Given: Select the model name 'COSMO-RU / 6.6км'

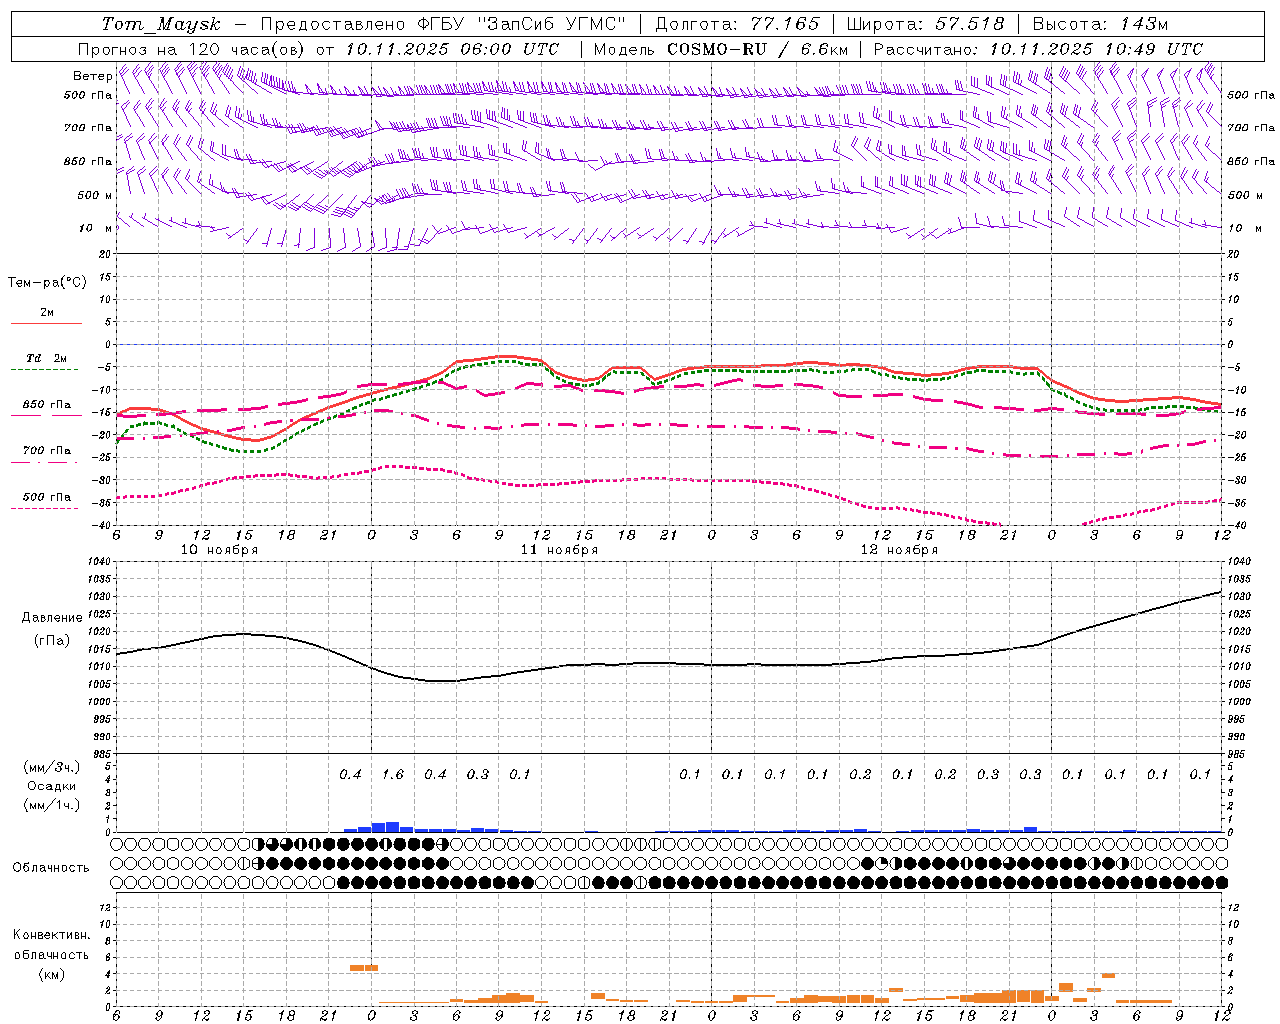Looking at the screenshot, I should (x=758, y=49).
